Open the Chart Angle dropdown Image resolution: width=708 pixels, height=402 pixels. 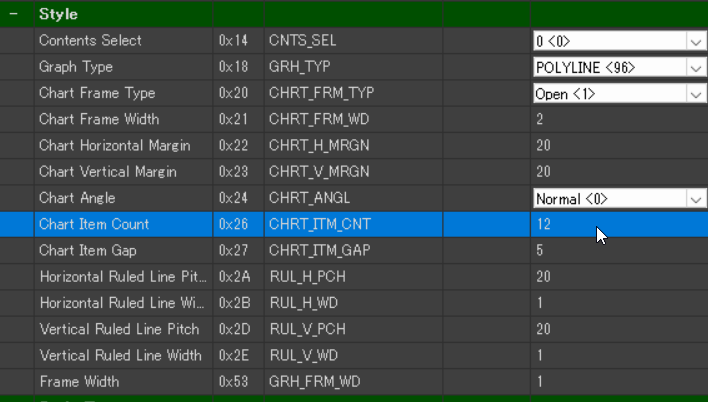(695, 198)
